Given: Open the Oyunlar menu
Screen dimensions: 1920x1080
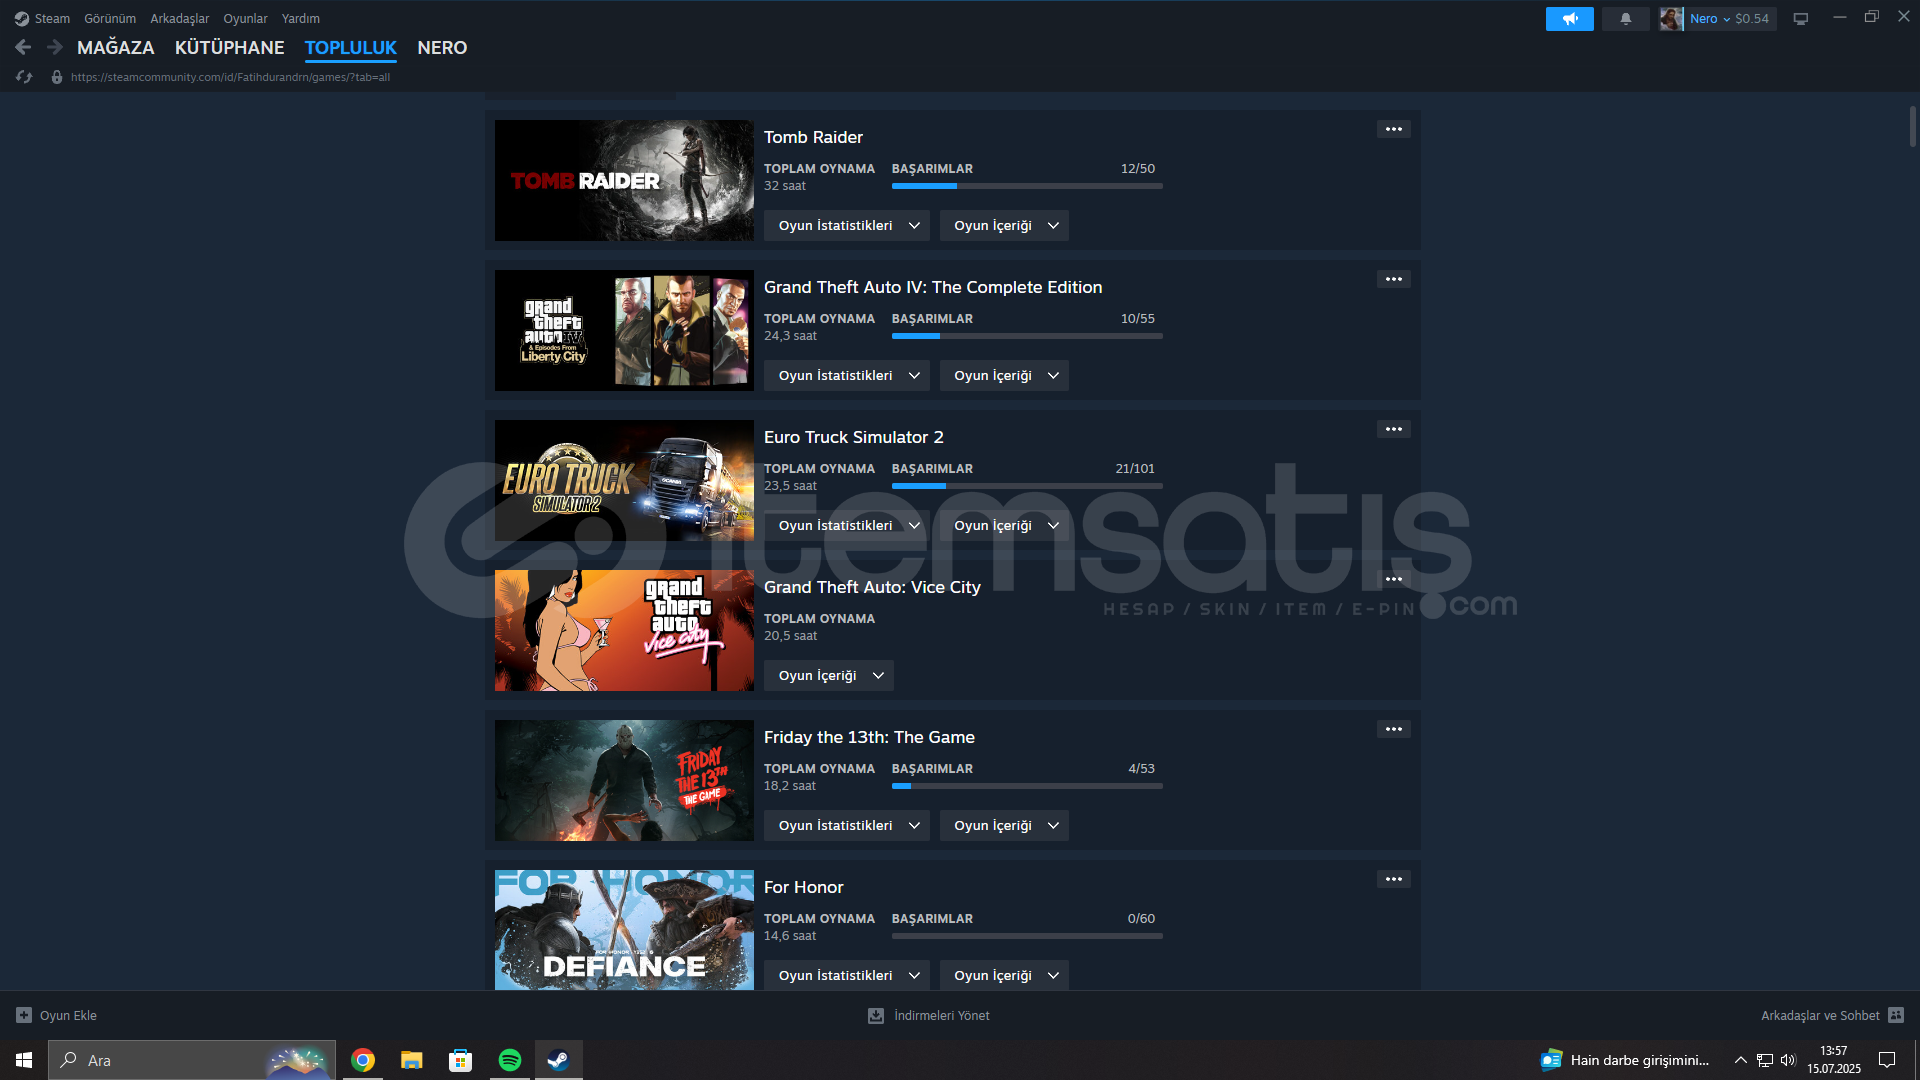Looking at the screenshot, I should pyautogui.click(x=245, y=18).
